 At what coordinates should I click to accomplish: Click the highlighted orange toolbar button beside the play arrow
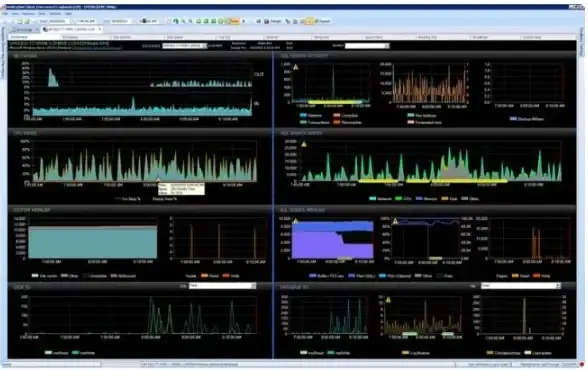pyautogui.click(x=234, y=21)
